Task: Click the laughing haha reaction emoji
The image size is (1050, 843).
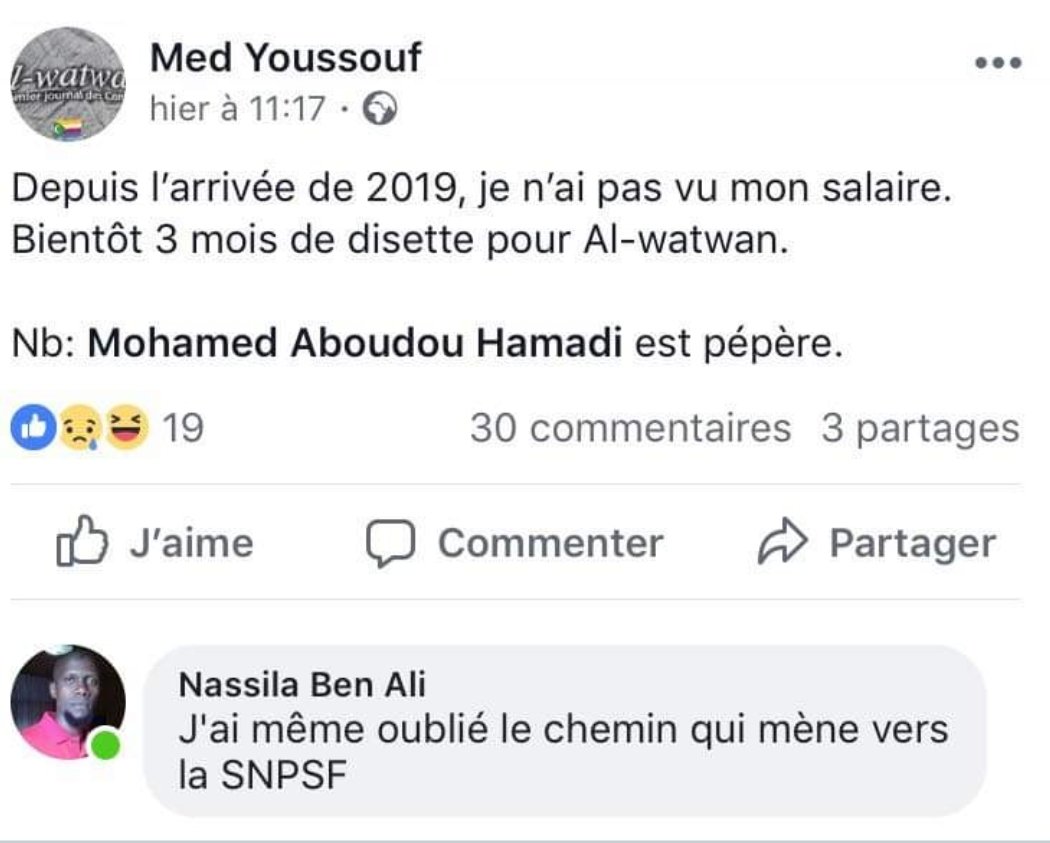Action: [126, 429]
